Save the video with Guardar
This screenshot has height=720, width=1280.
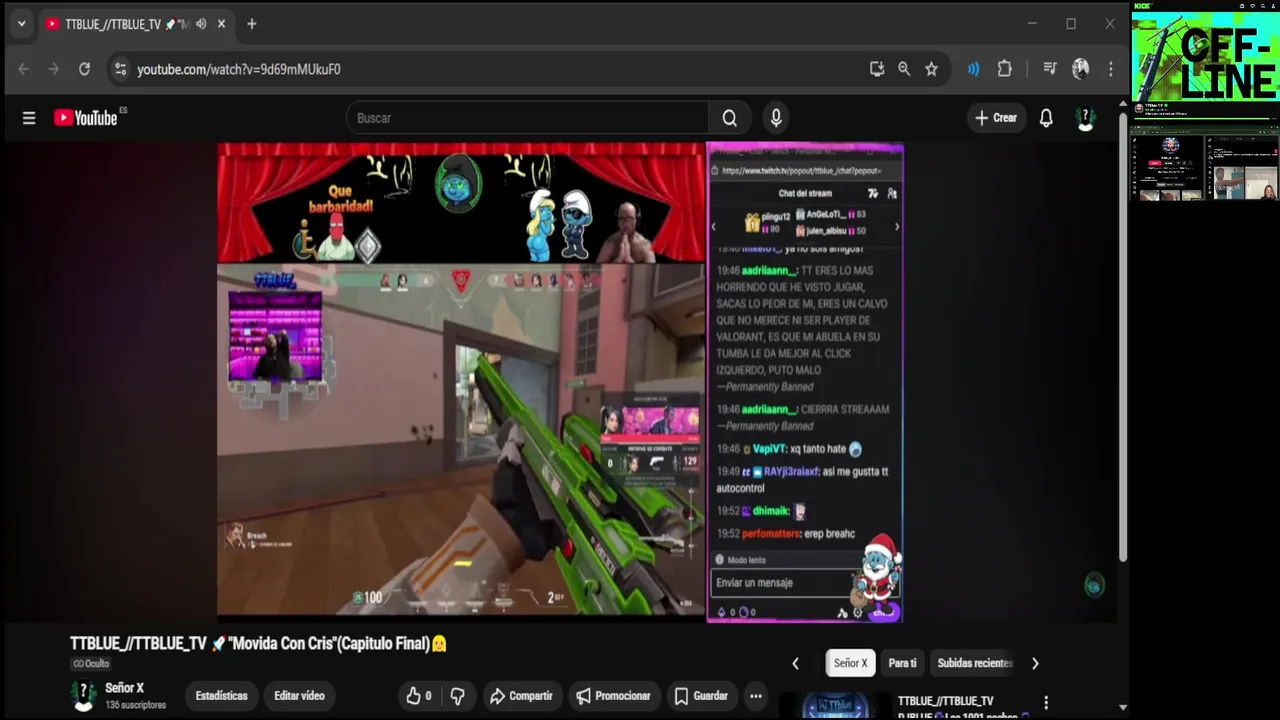[x=701, y=696]
